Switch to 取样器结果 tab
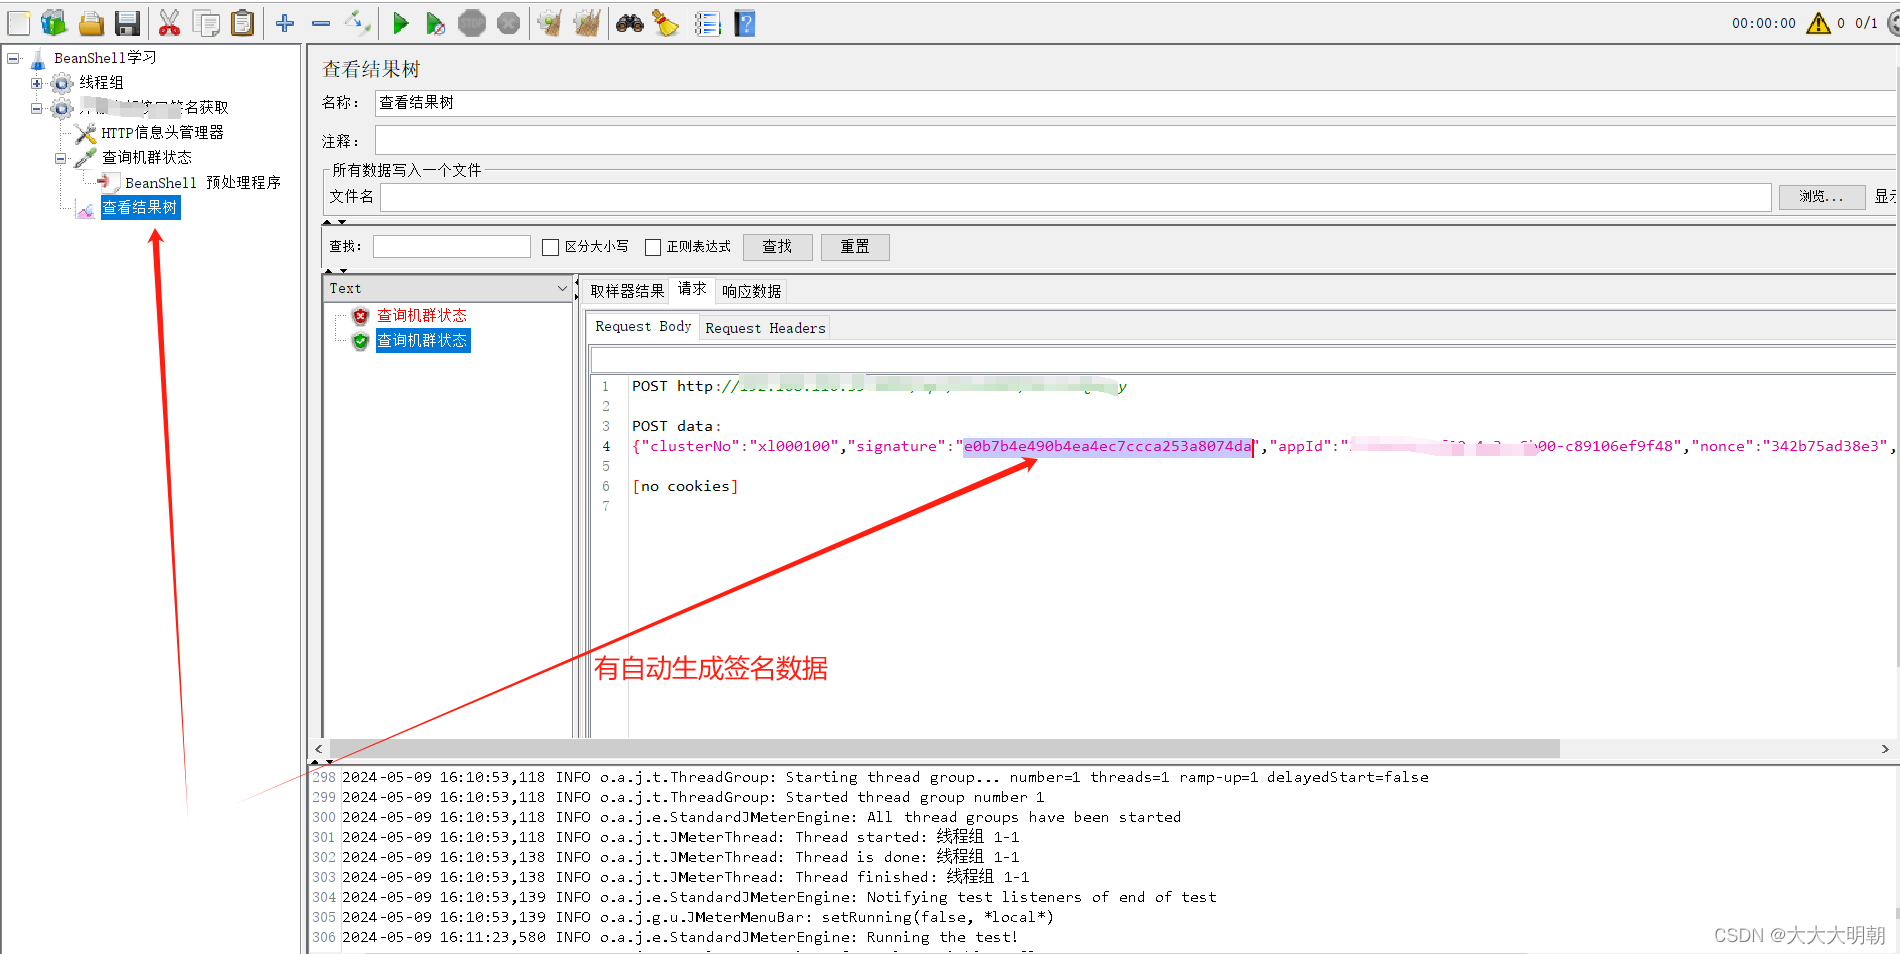Viewport: 1900px width, 954px height. pos(627,291)
